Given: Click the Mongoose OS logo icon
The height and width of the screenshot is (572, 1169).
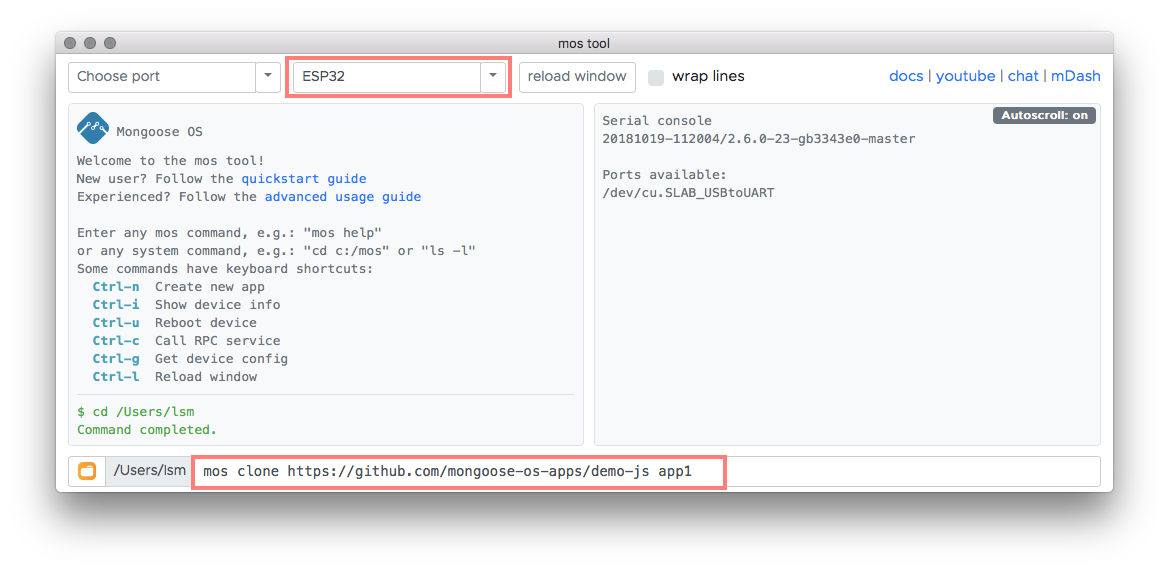Looking at the screenshot, I should pos(93,128).
